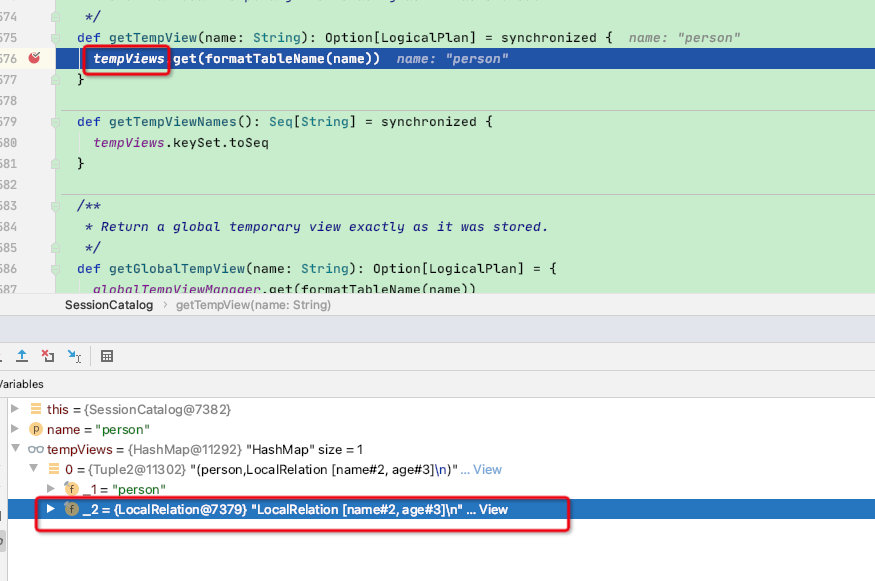Collapse the tempViews HashMap node

pyautogui.click(x=16, y=449)
